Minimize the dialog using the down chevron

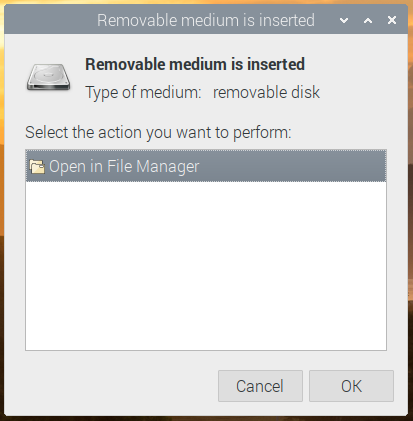coord(344,21)
